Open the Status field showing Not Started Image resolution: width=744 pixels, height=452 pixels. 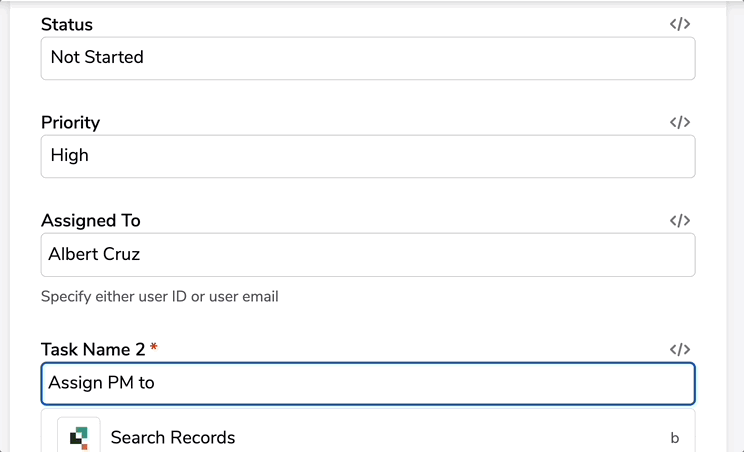[368, 58]
